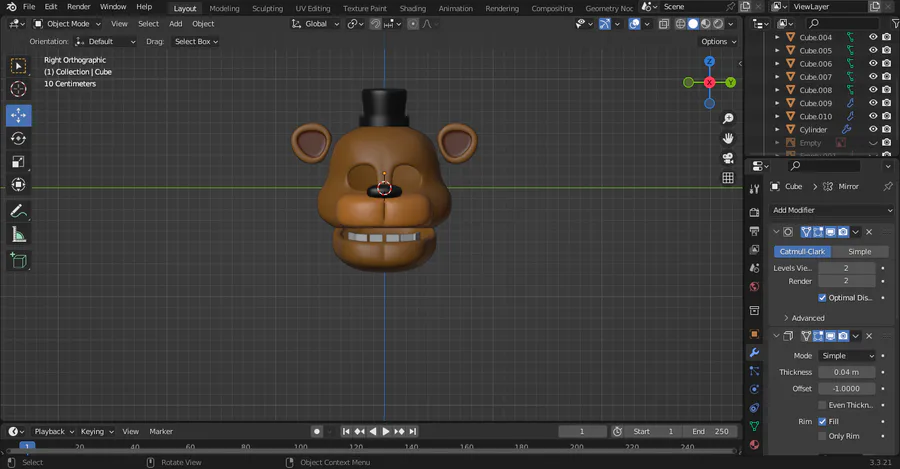This screenshot has width=900, height=469.
Task: Open the Render menu
Action: (x=79, y=7)
